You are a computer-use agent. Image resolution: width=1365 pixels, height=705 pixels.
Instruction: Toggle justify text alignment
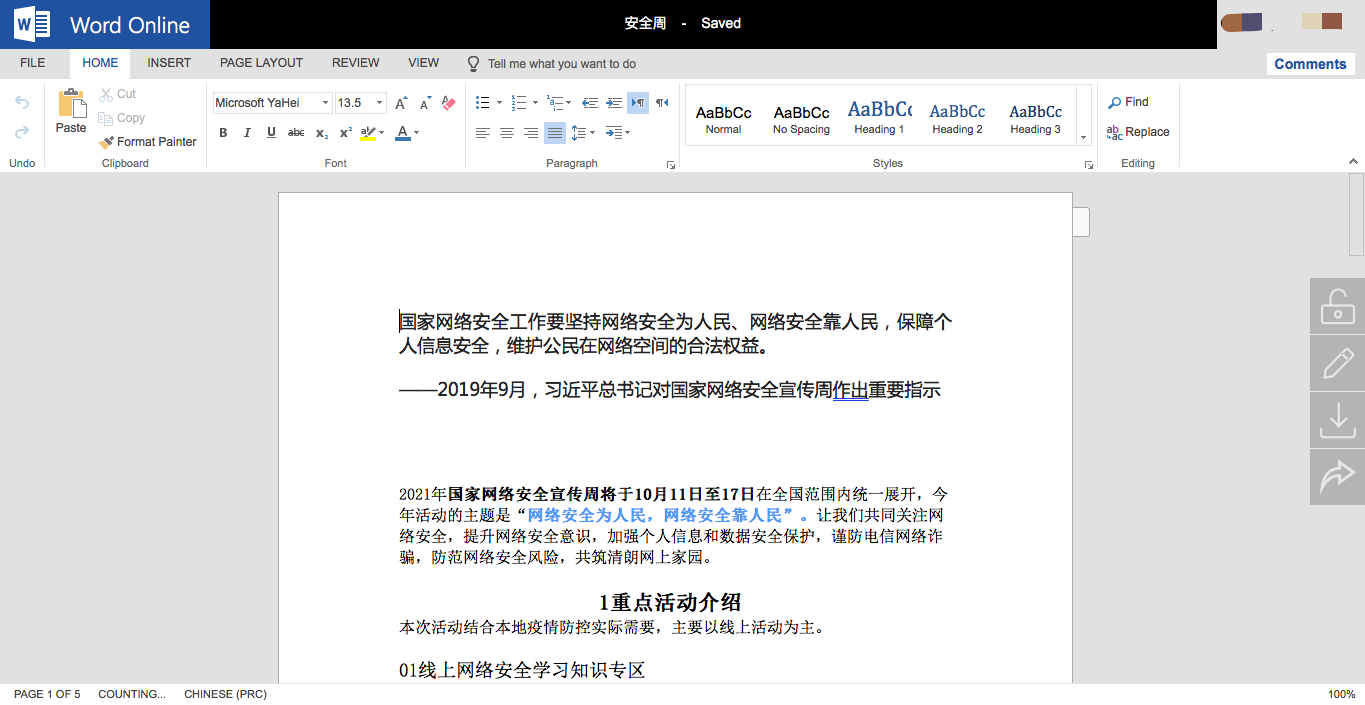coord(554,133)
